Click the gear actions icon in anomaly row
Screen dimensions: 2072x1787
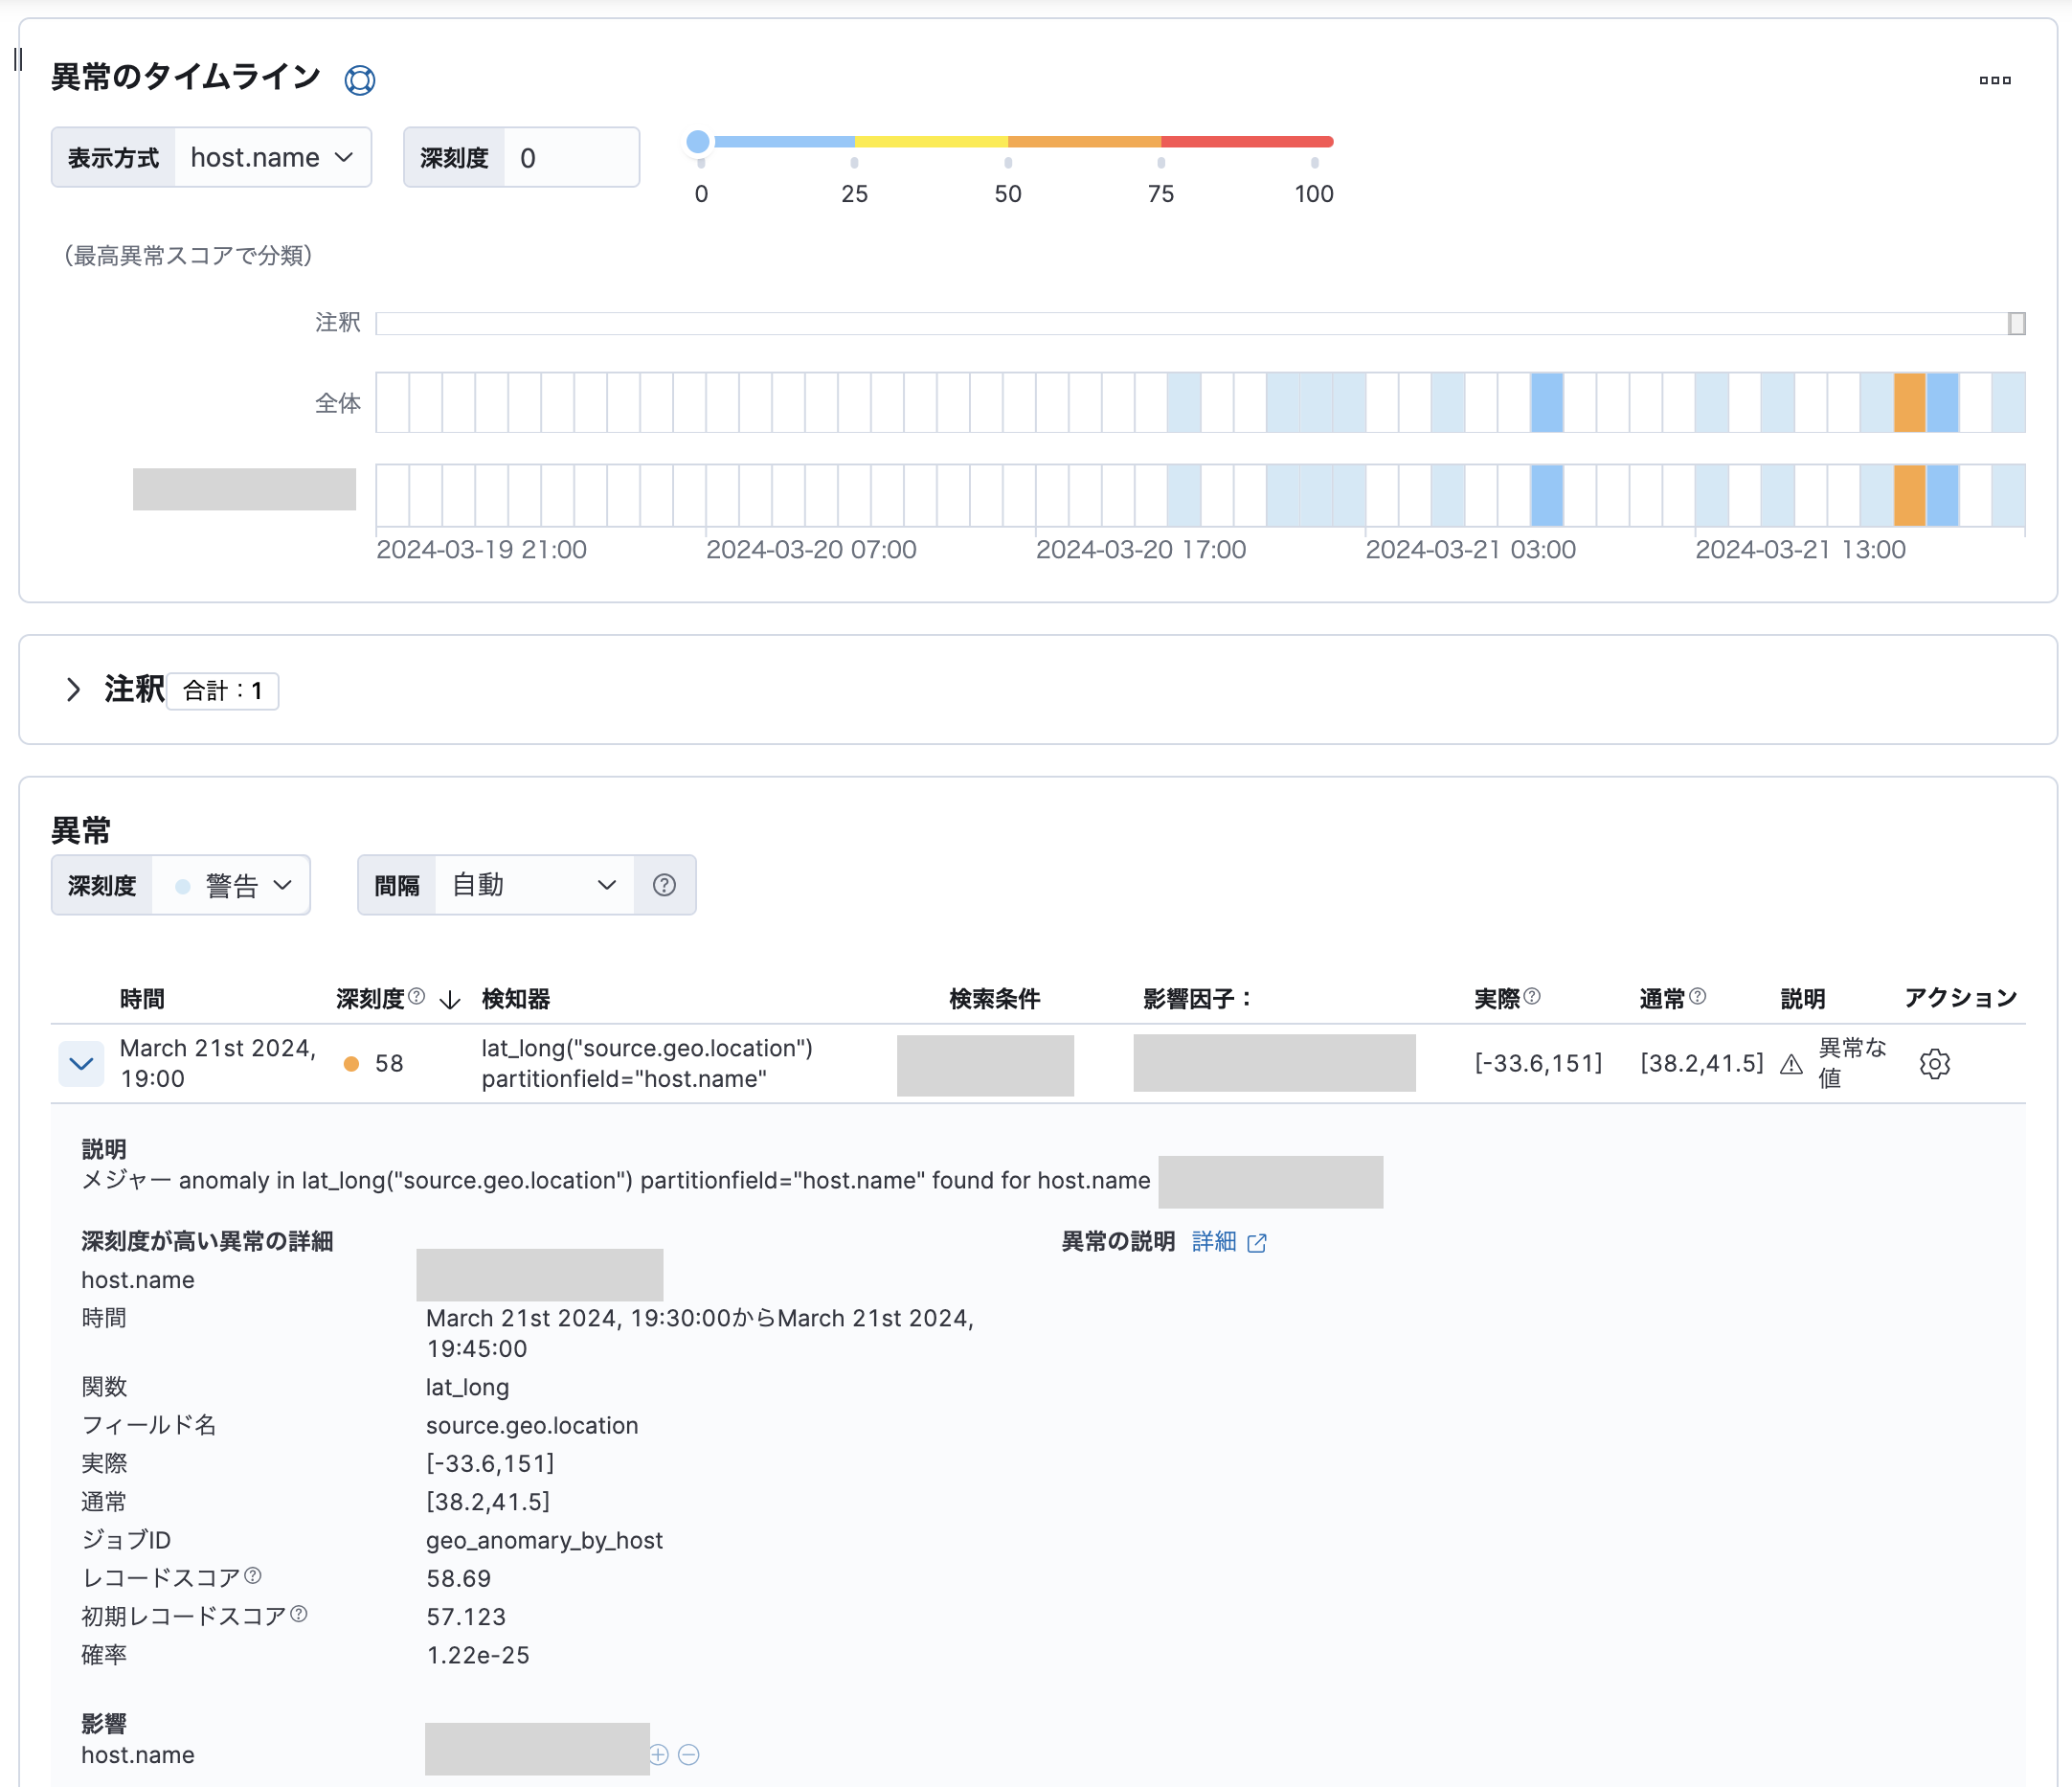tap(1934, 1063)
